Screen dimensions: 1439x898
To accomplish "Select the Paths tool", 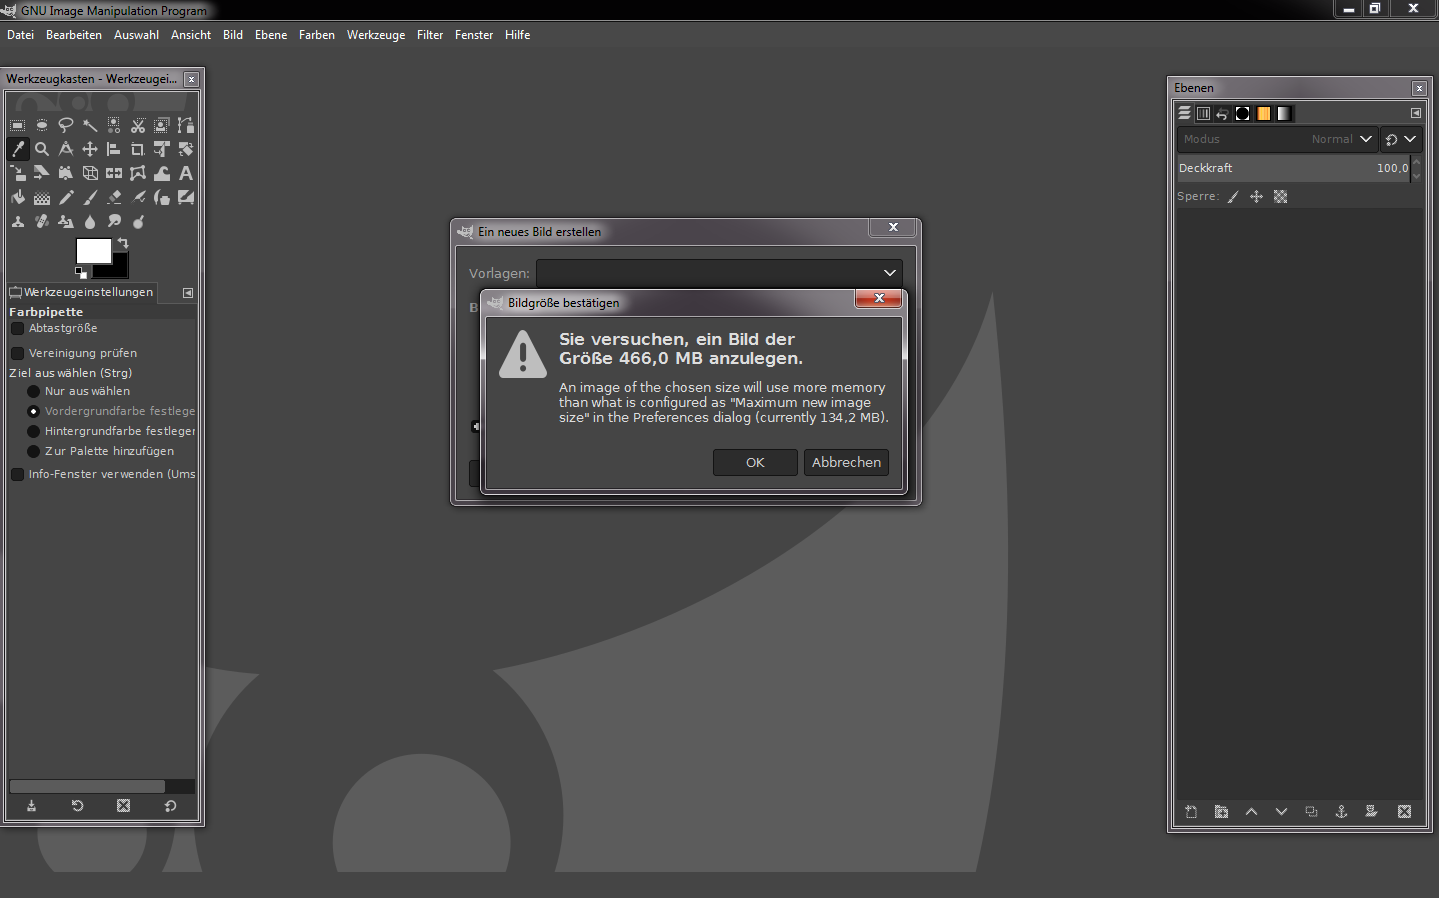I will click(x=186, y=125).
